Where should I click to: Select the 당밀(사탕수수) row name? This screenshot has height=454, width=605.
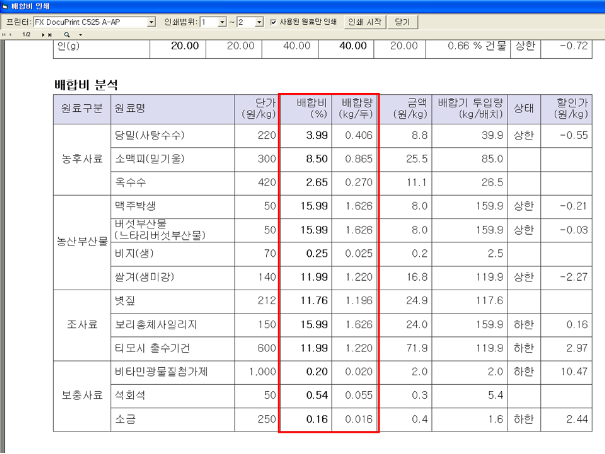(x=149, y=135)
